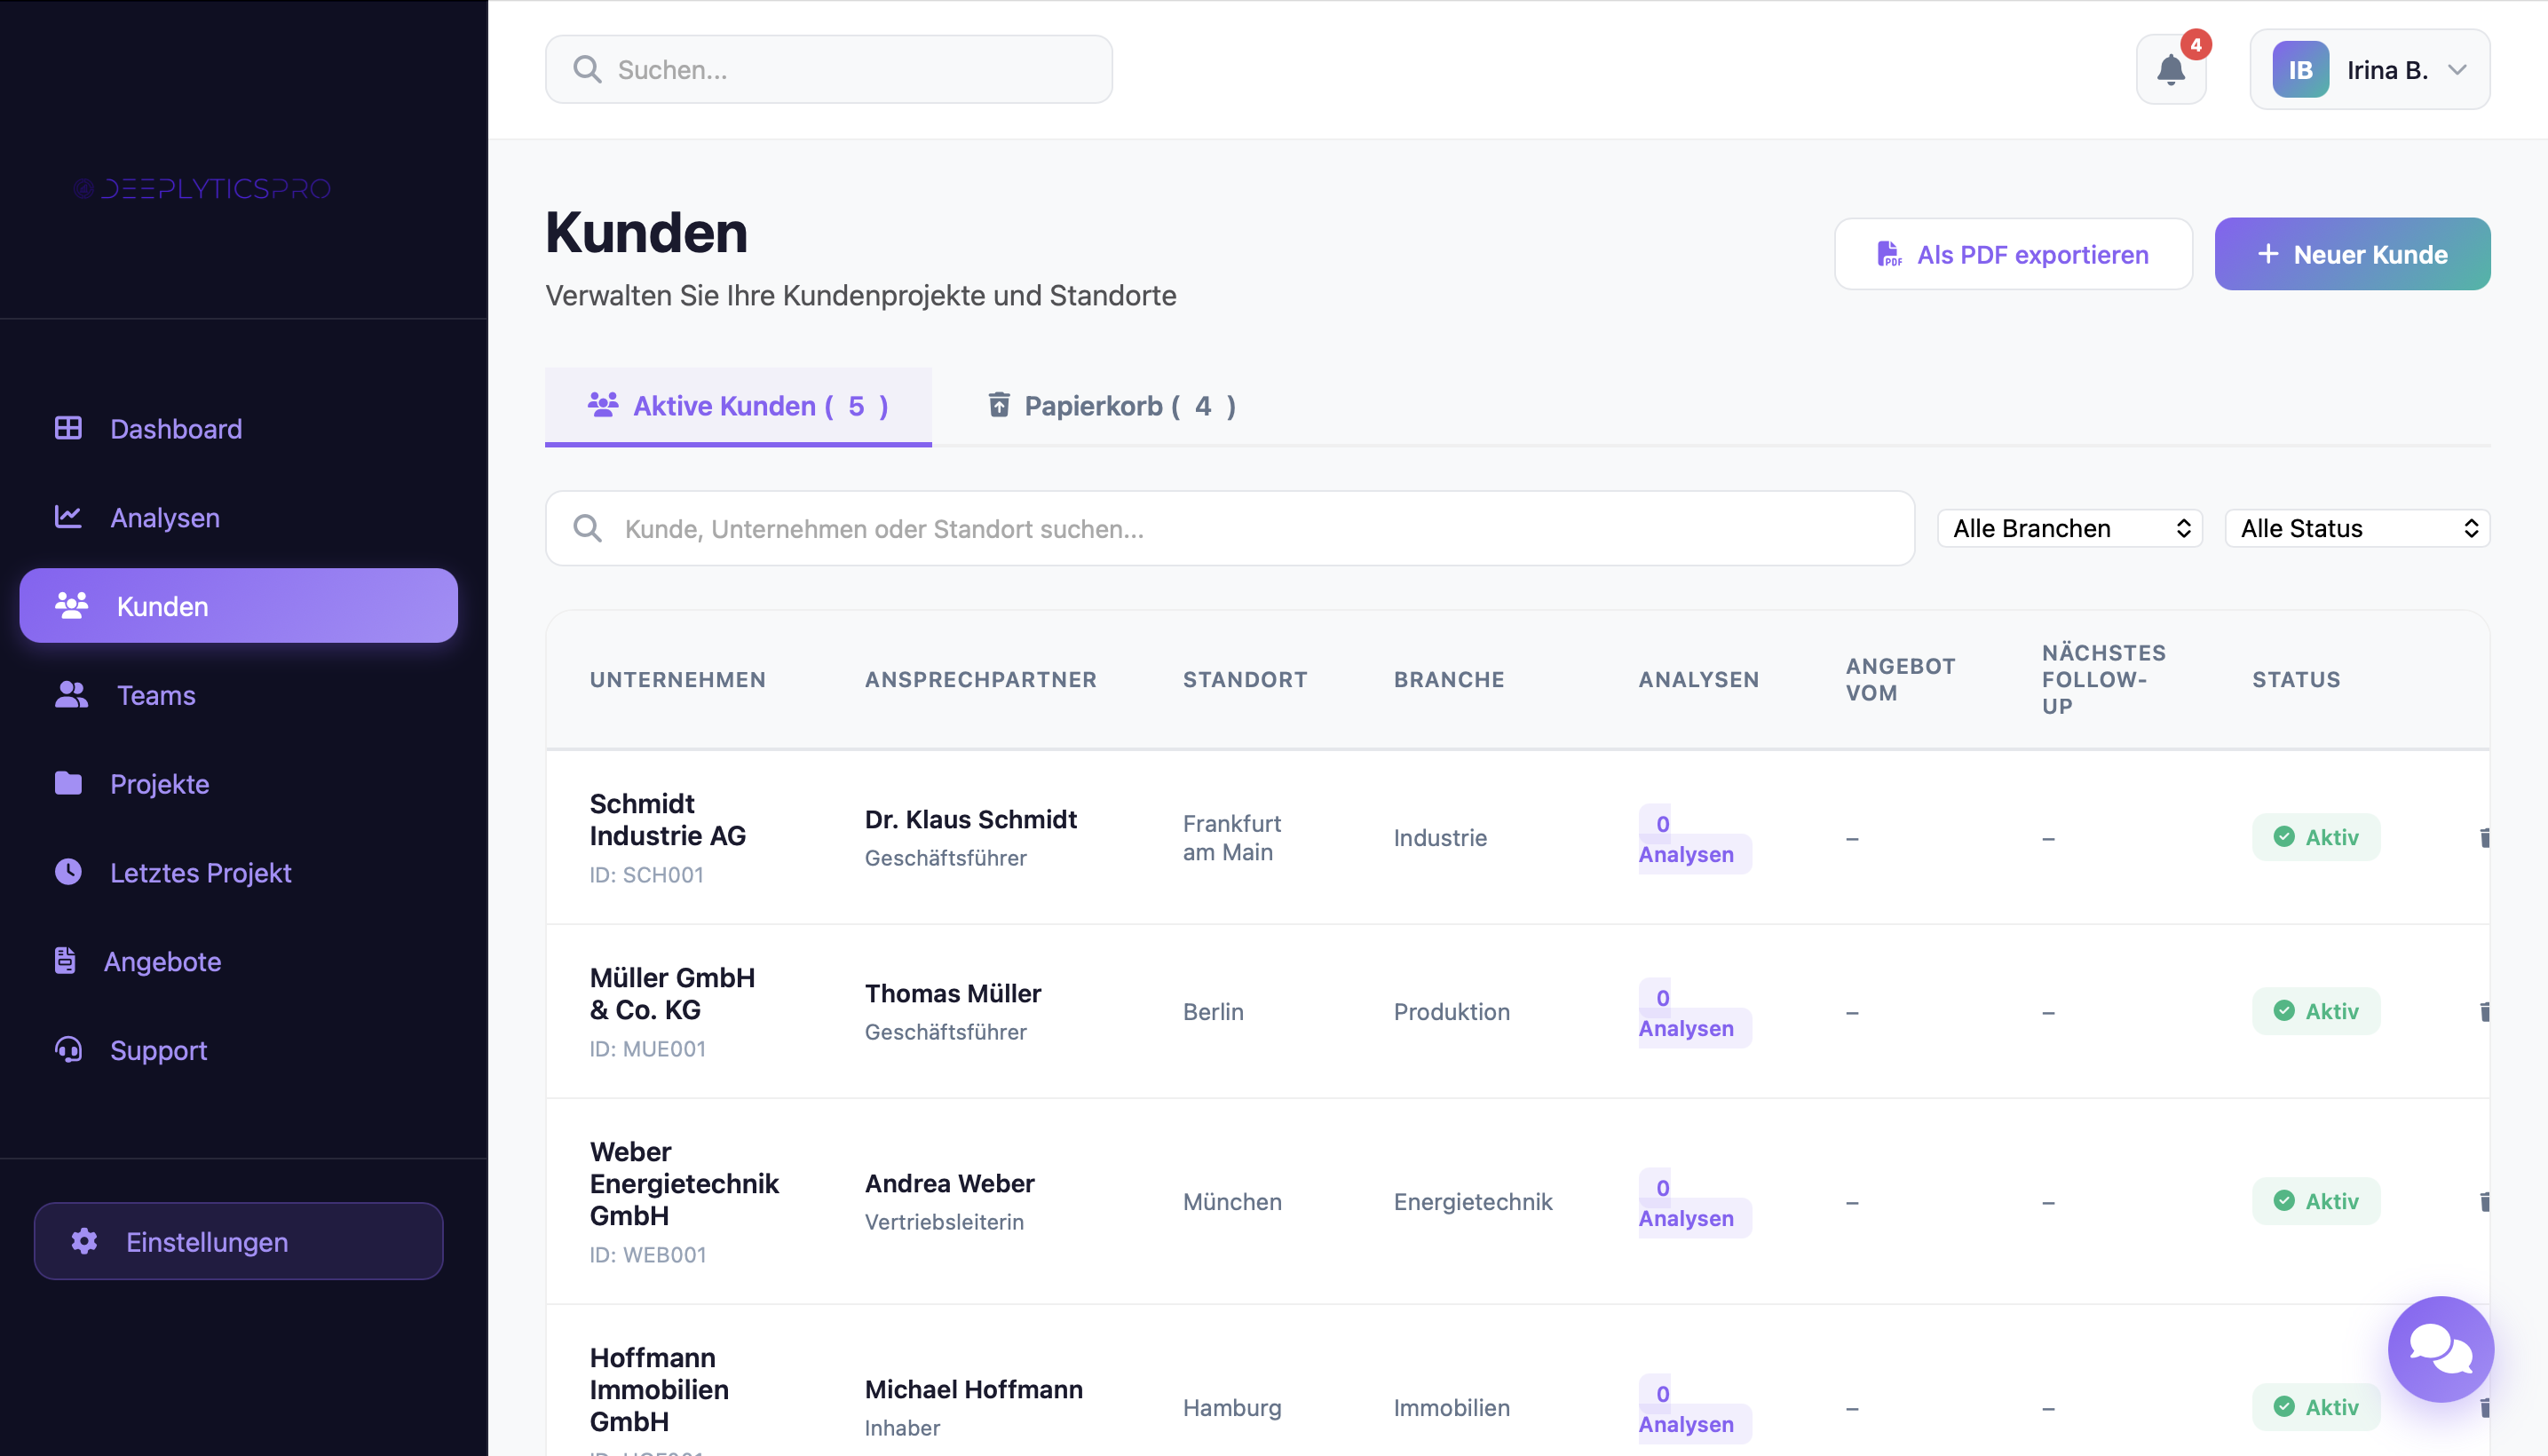Switch to the Papierkorb tab

point(1112,406)
